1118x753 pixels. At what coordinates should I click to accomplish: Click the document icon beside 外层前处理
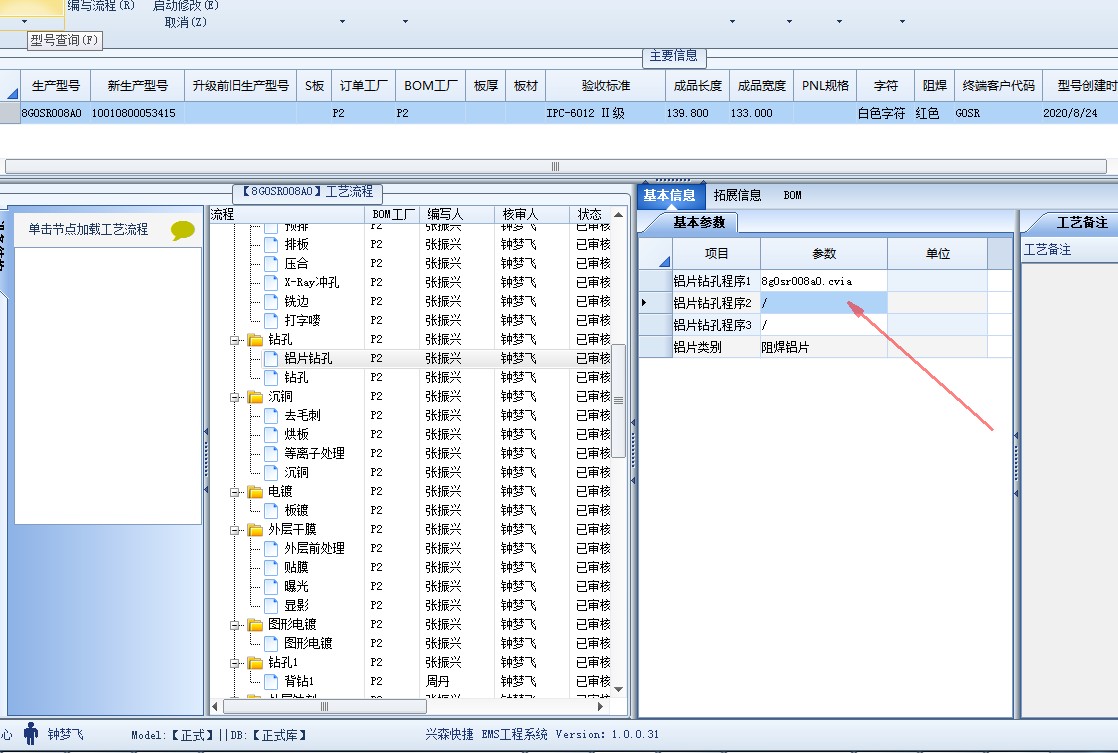click(271, 548)
